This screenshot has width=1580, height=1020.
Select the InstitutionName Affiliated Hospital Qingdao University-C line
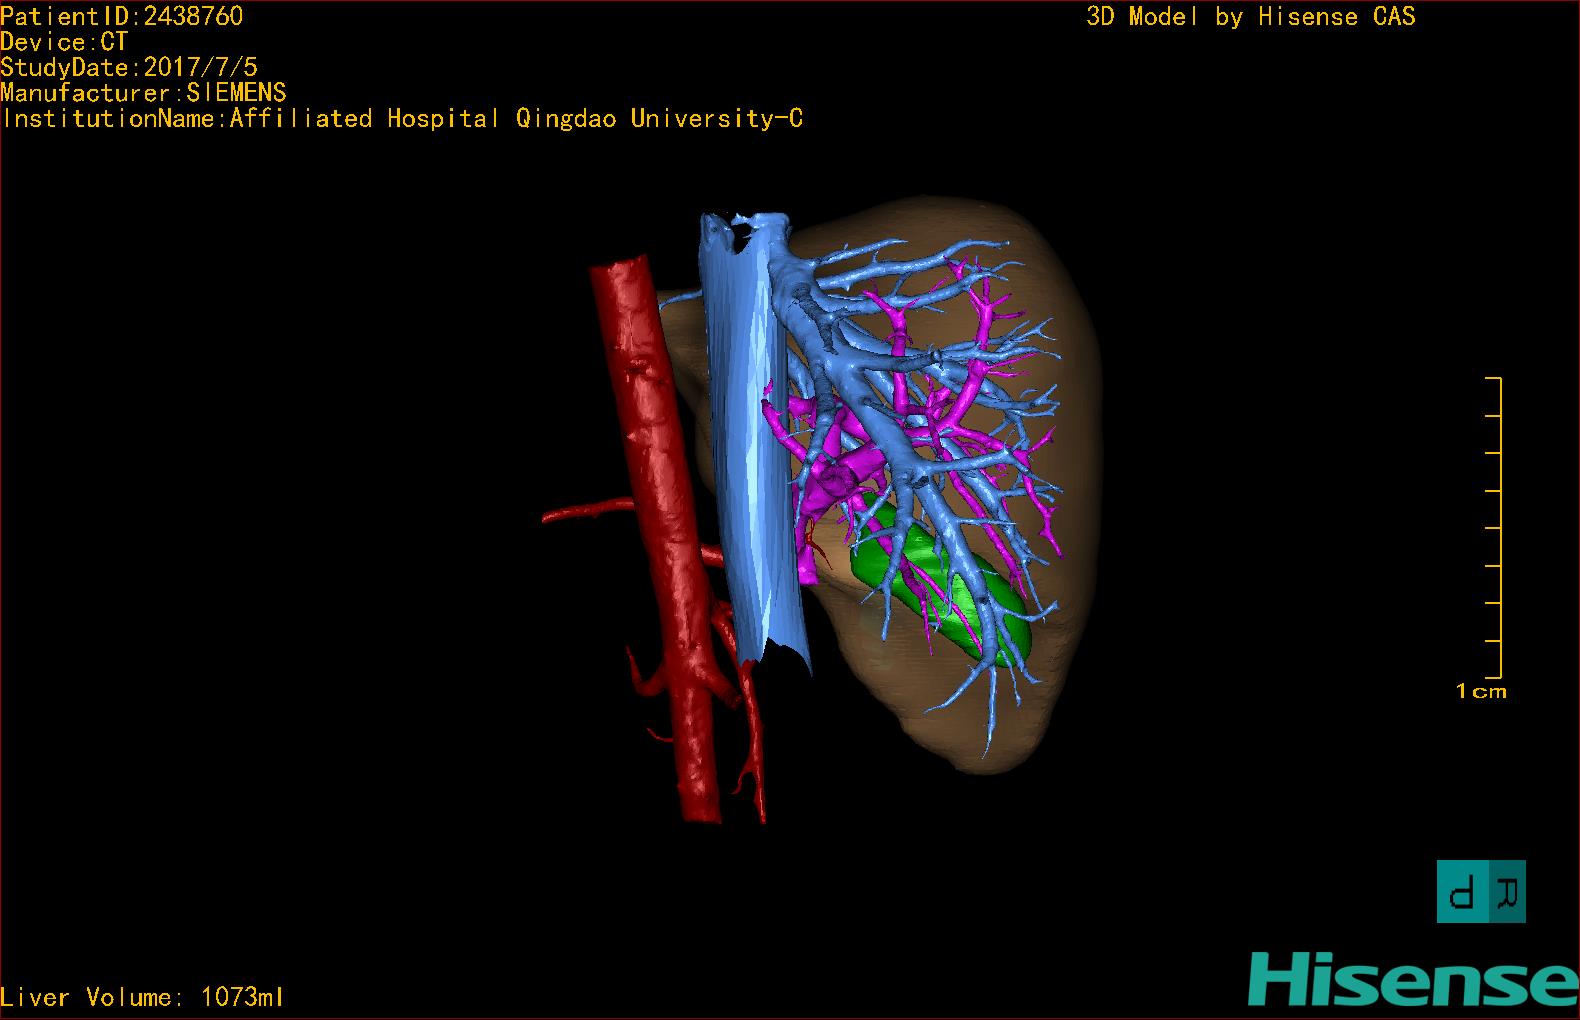tap(402, 119)
